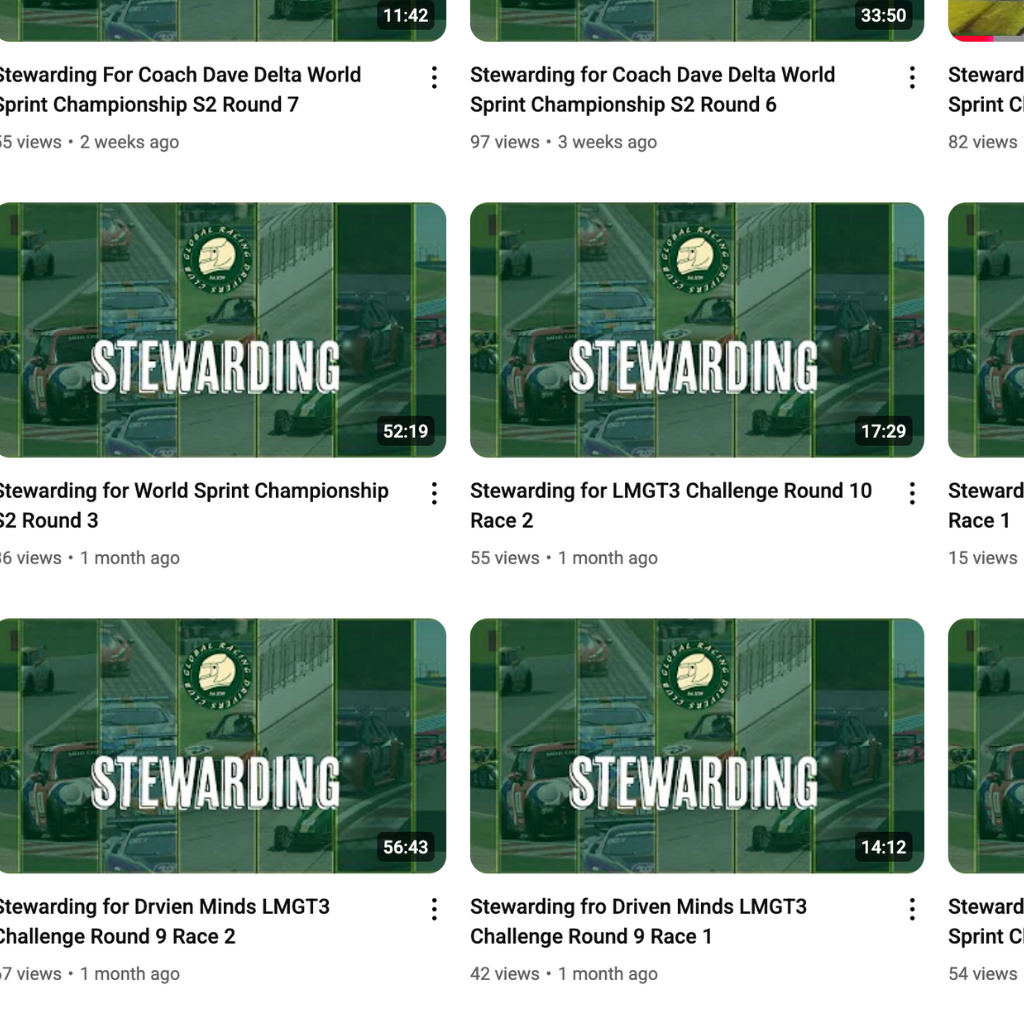This screenshot has width=1024, height=1024.
Task: Show more actions for Drvien Minds Round 9 Race 2
Action: 434,909
